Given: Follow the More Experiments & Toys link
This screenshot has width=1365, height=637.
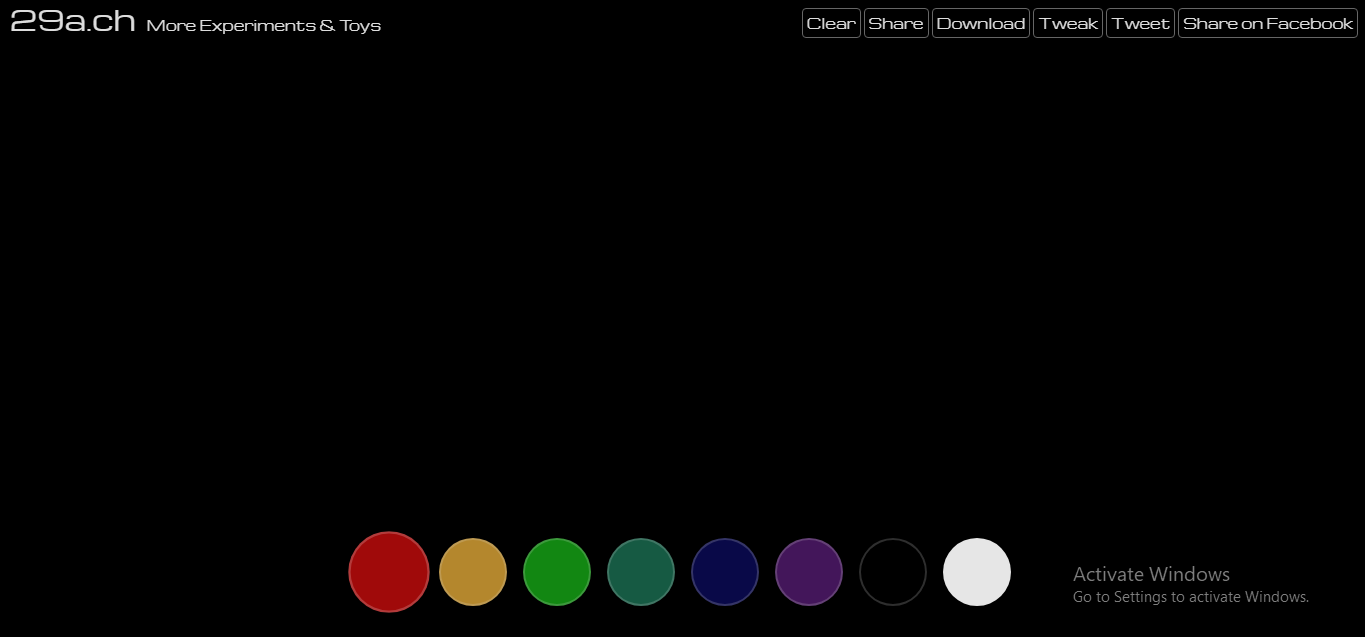Looking at the screenshot, I should pos(263,26).
